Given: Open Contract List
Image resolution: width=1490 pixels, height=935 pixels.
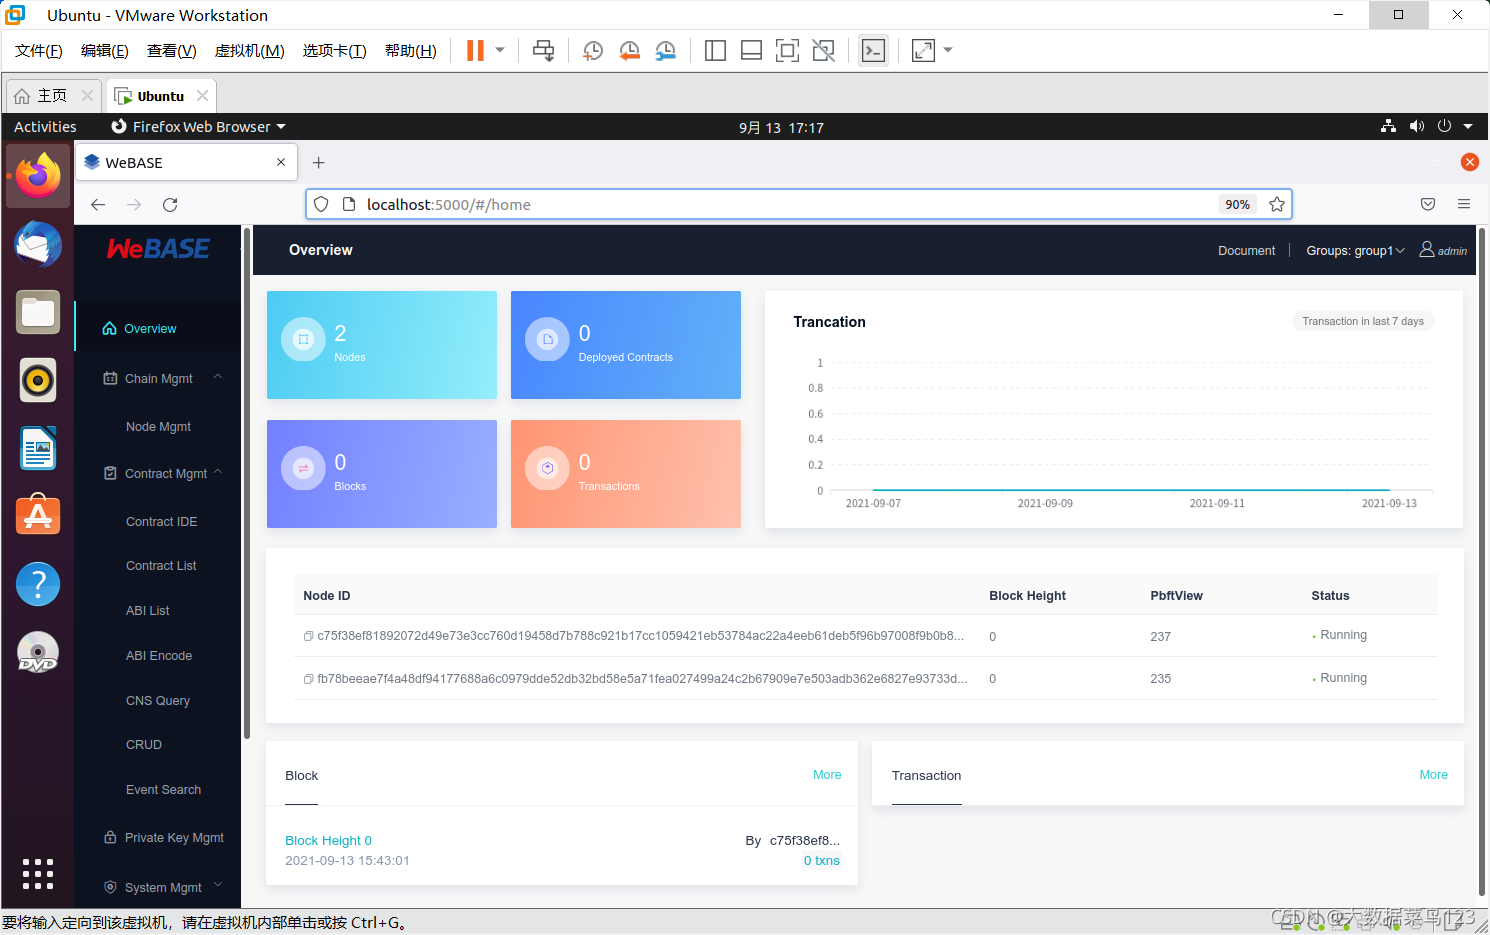Looking at the screenshot, I should coord(161,566).
